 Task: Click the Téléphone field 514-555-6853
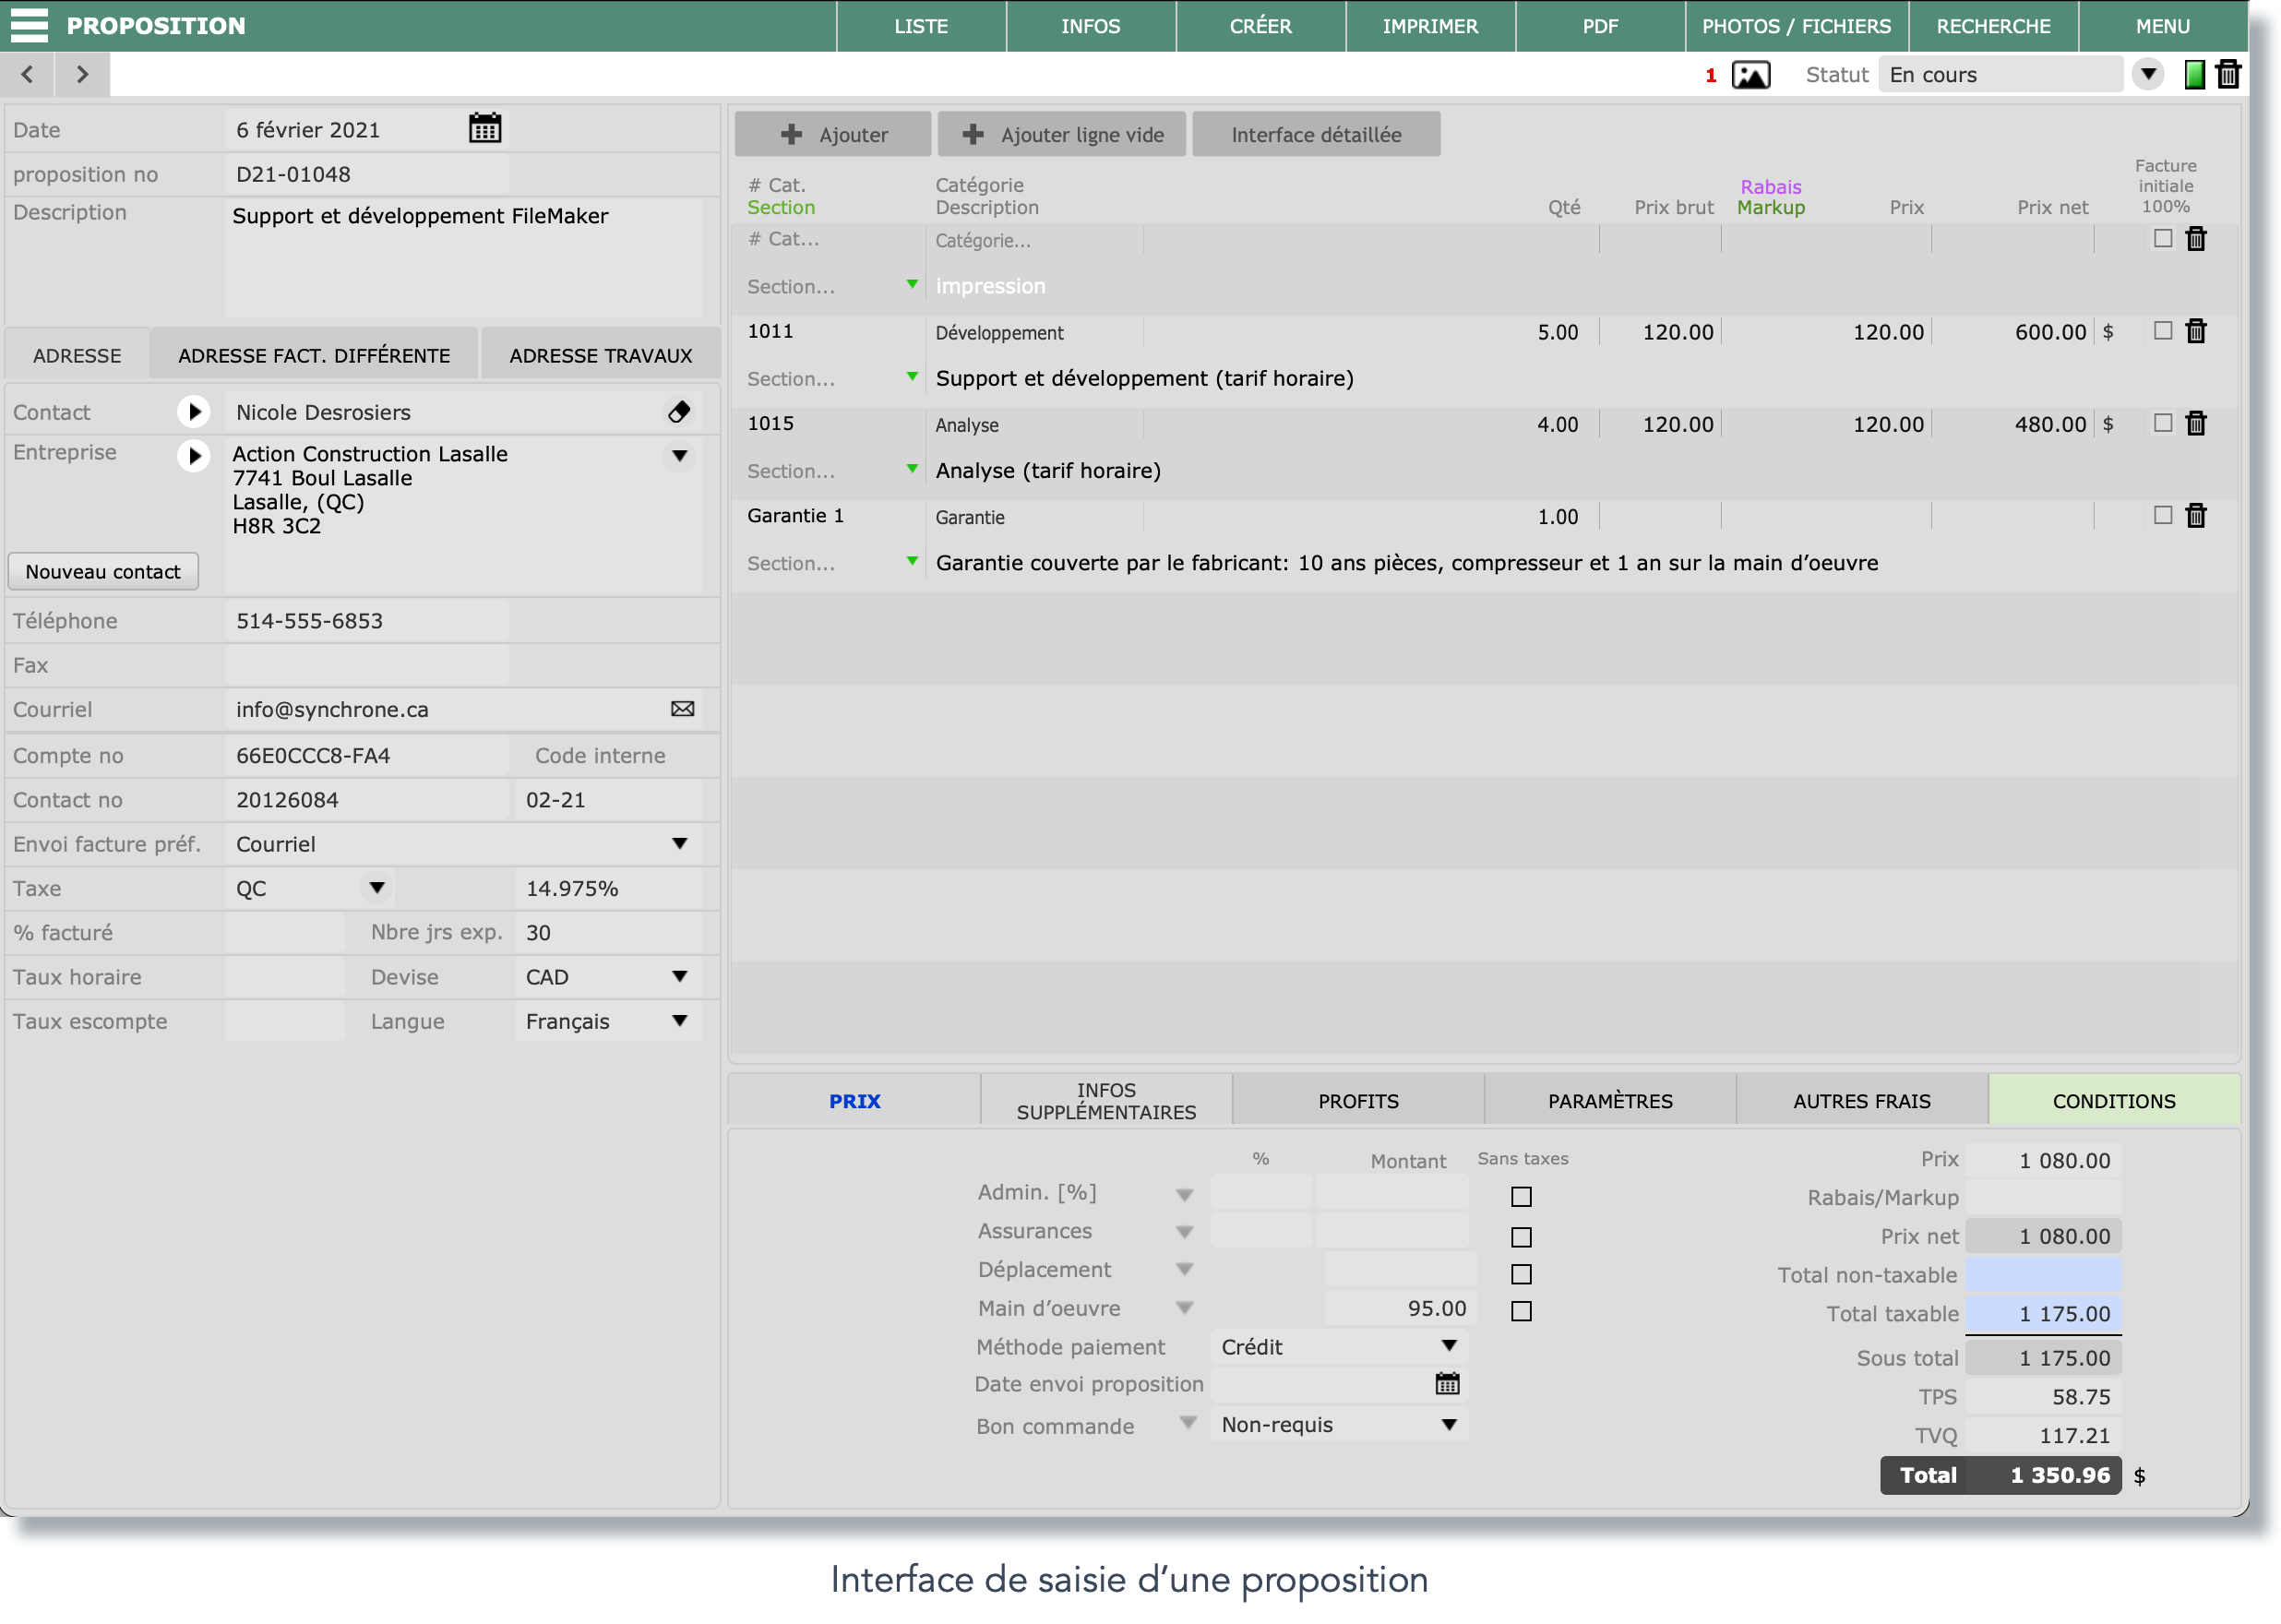point(367,621)
